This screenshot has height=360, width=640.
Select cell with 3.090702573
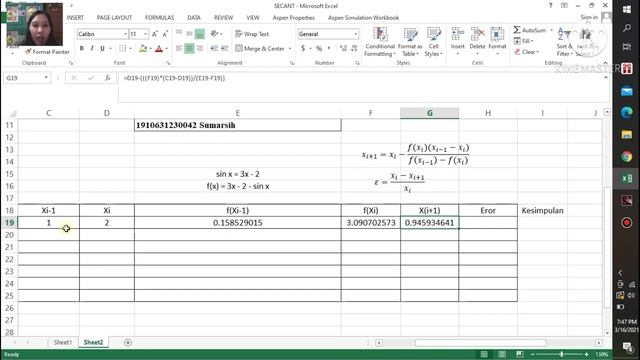pyautogui.click(x=371, y=223)
